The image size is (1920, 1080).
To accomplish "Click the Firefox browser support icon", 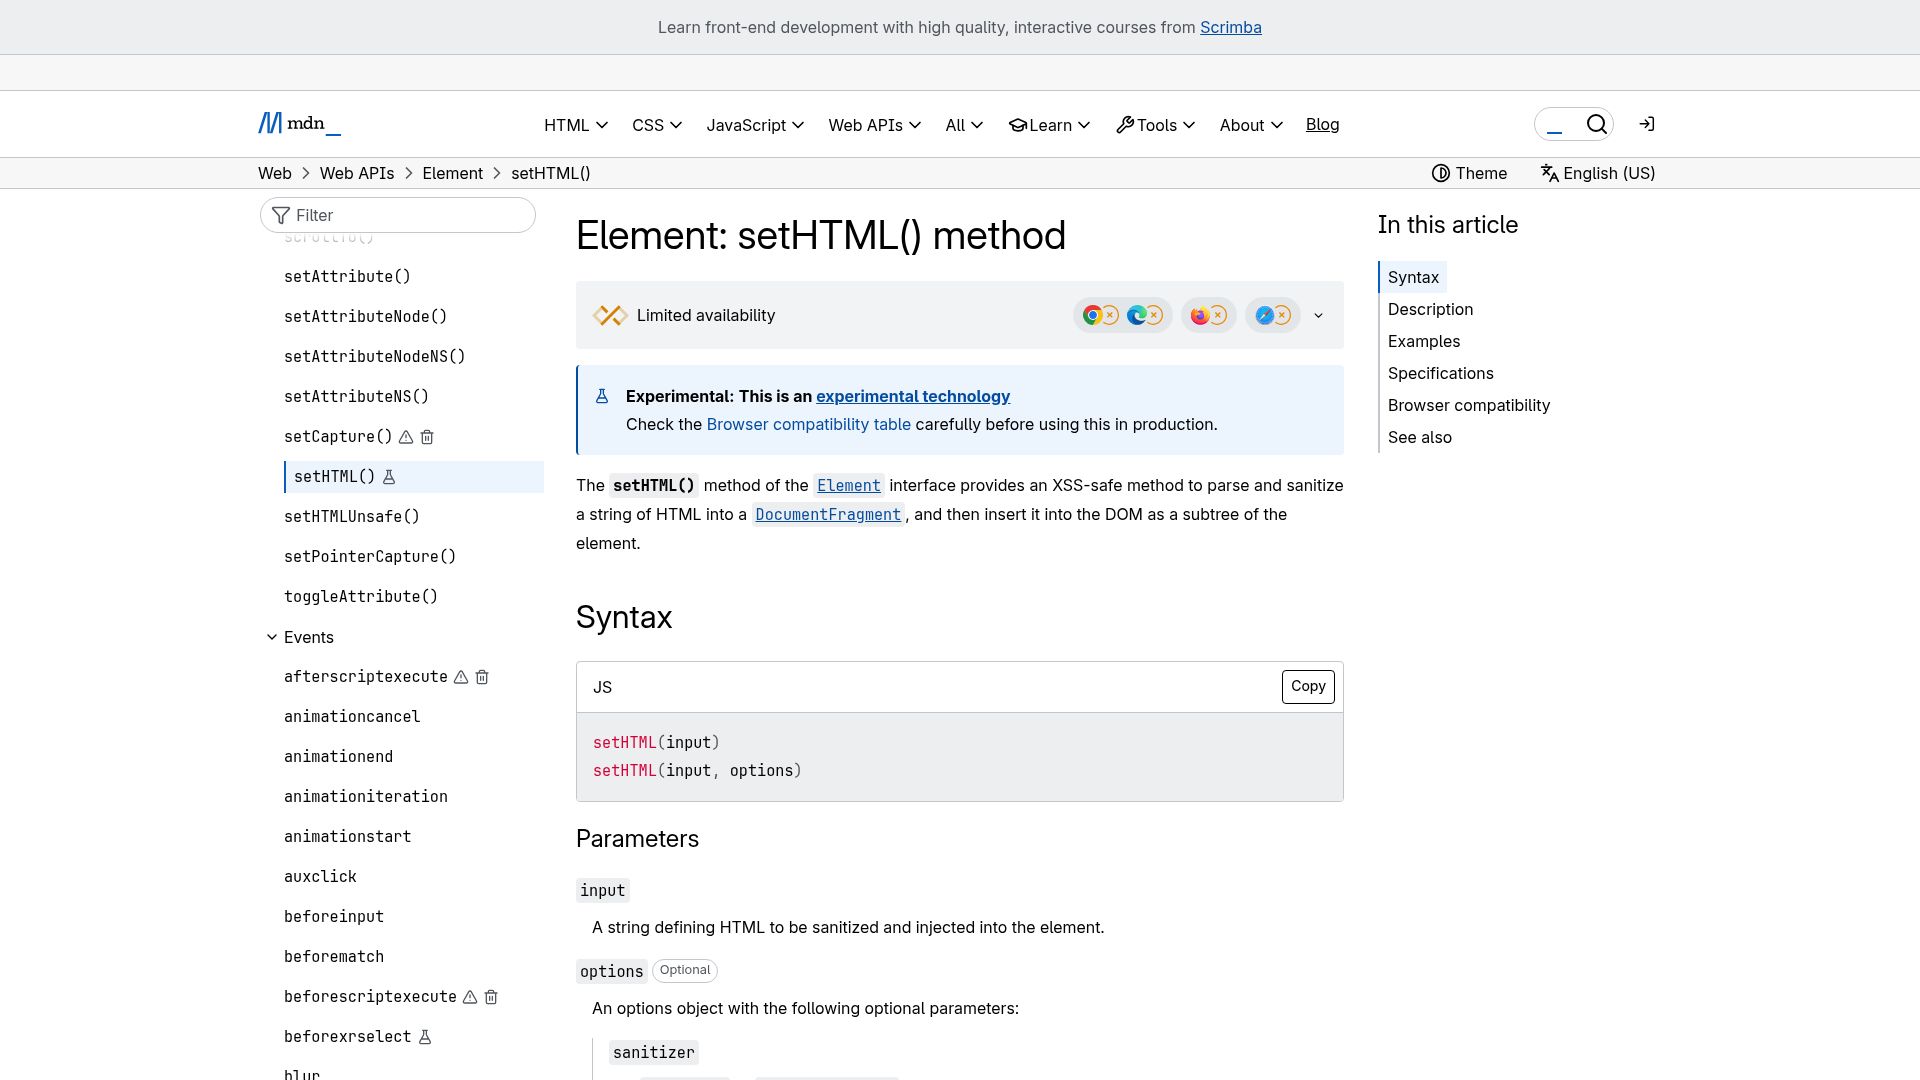I will click(x=1200, y=315).
